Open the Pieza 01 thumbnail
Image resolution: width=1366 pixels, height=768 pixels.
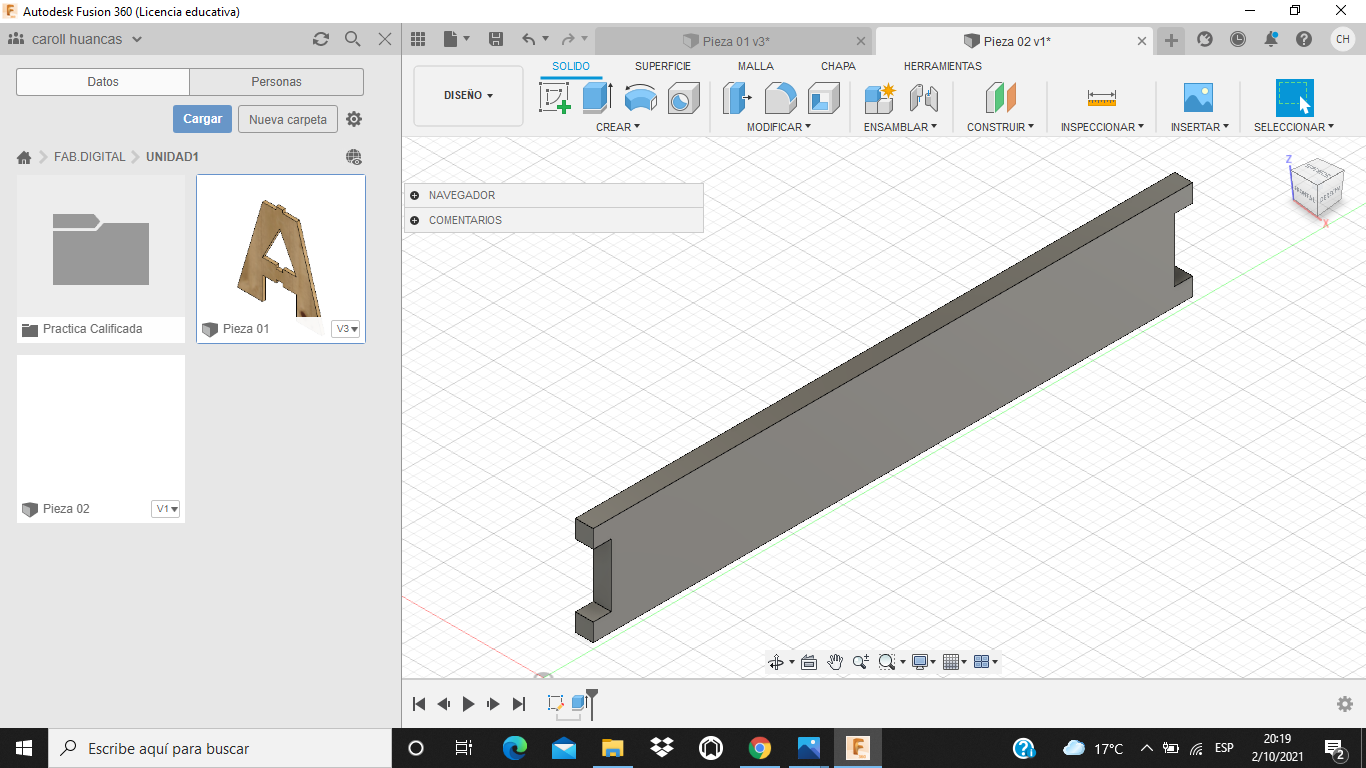pos(281,248)
